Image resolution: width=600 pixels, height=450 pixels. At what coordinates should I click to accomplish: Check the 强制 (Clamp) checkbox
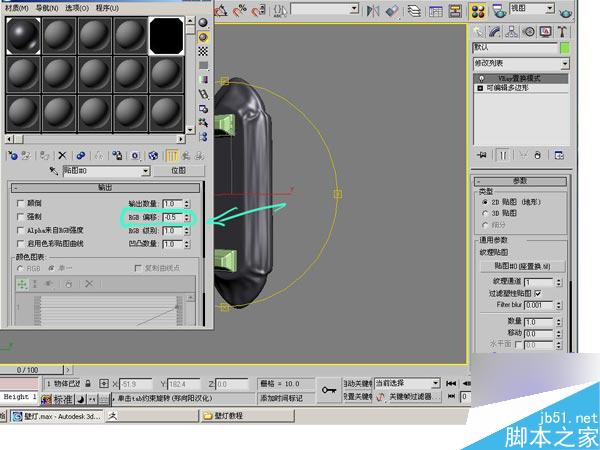click(x=21, y=217)
